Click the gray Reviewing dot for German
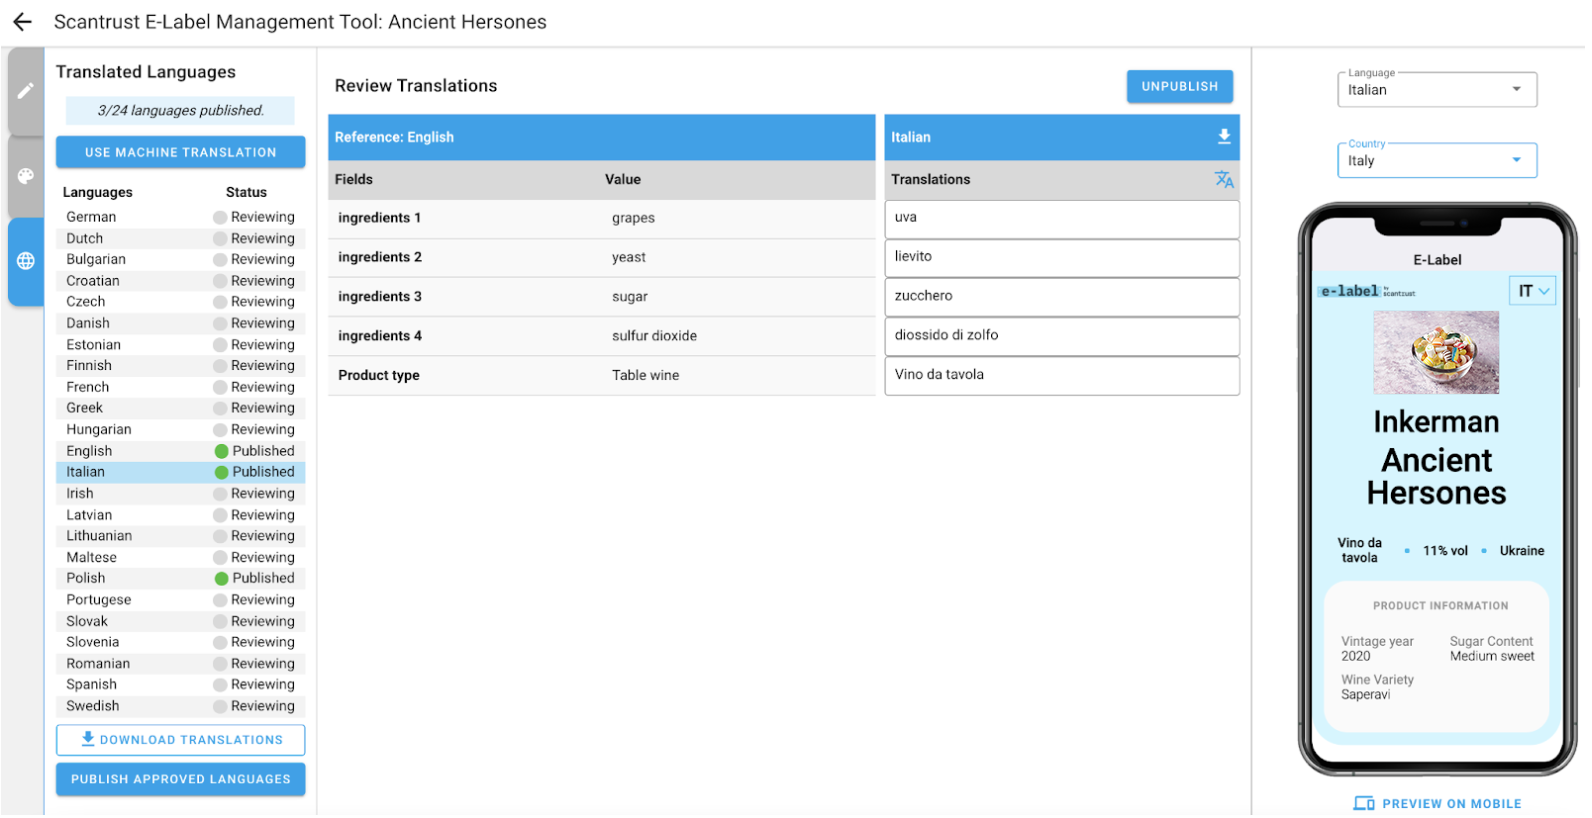 coord(220,218)
